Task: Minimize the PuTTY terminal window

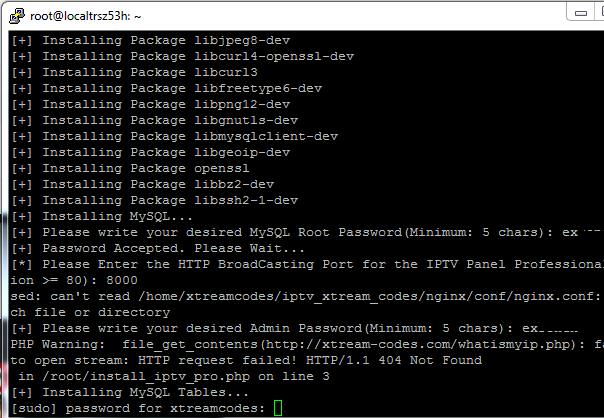Action: [x=581, y=13]
